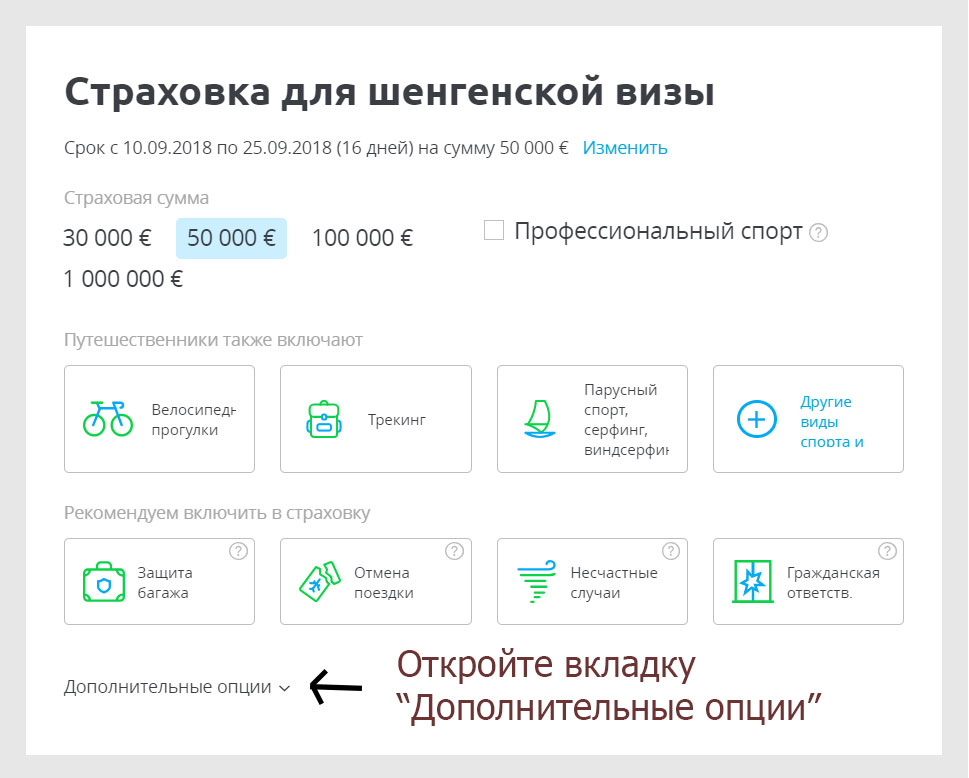Click text Путешественники также включают
Screen dimensions: 969x778
[213, 340]
